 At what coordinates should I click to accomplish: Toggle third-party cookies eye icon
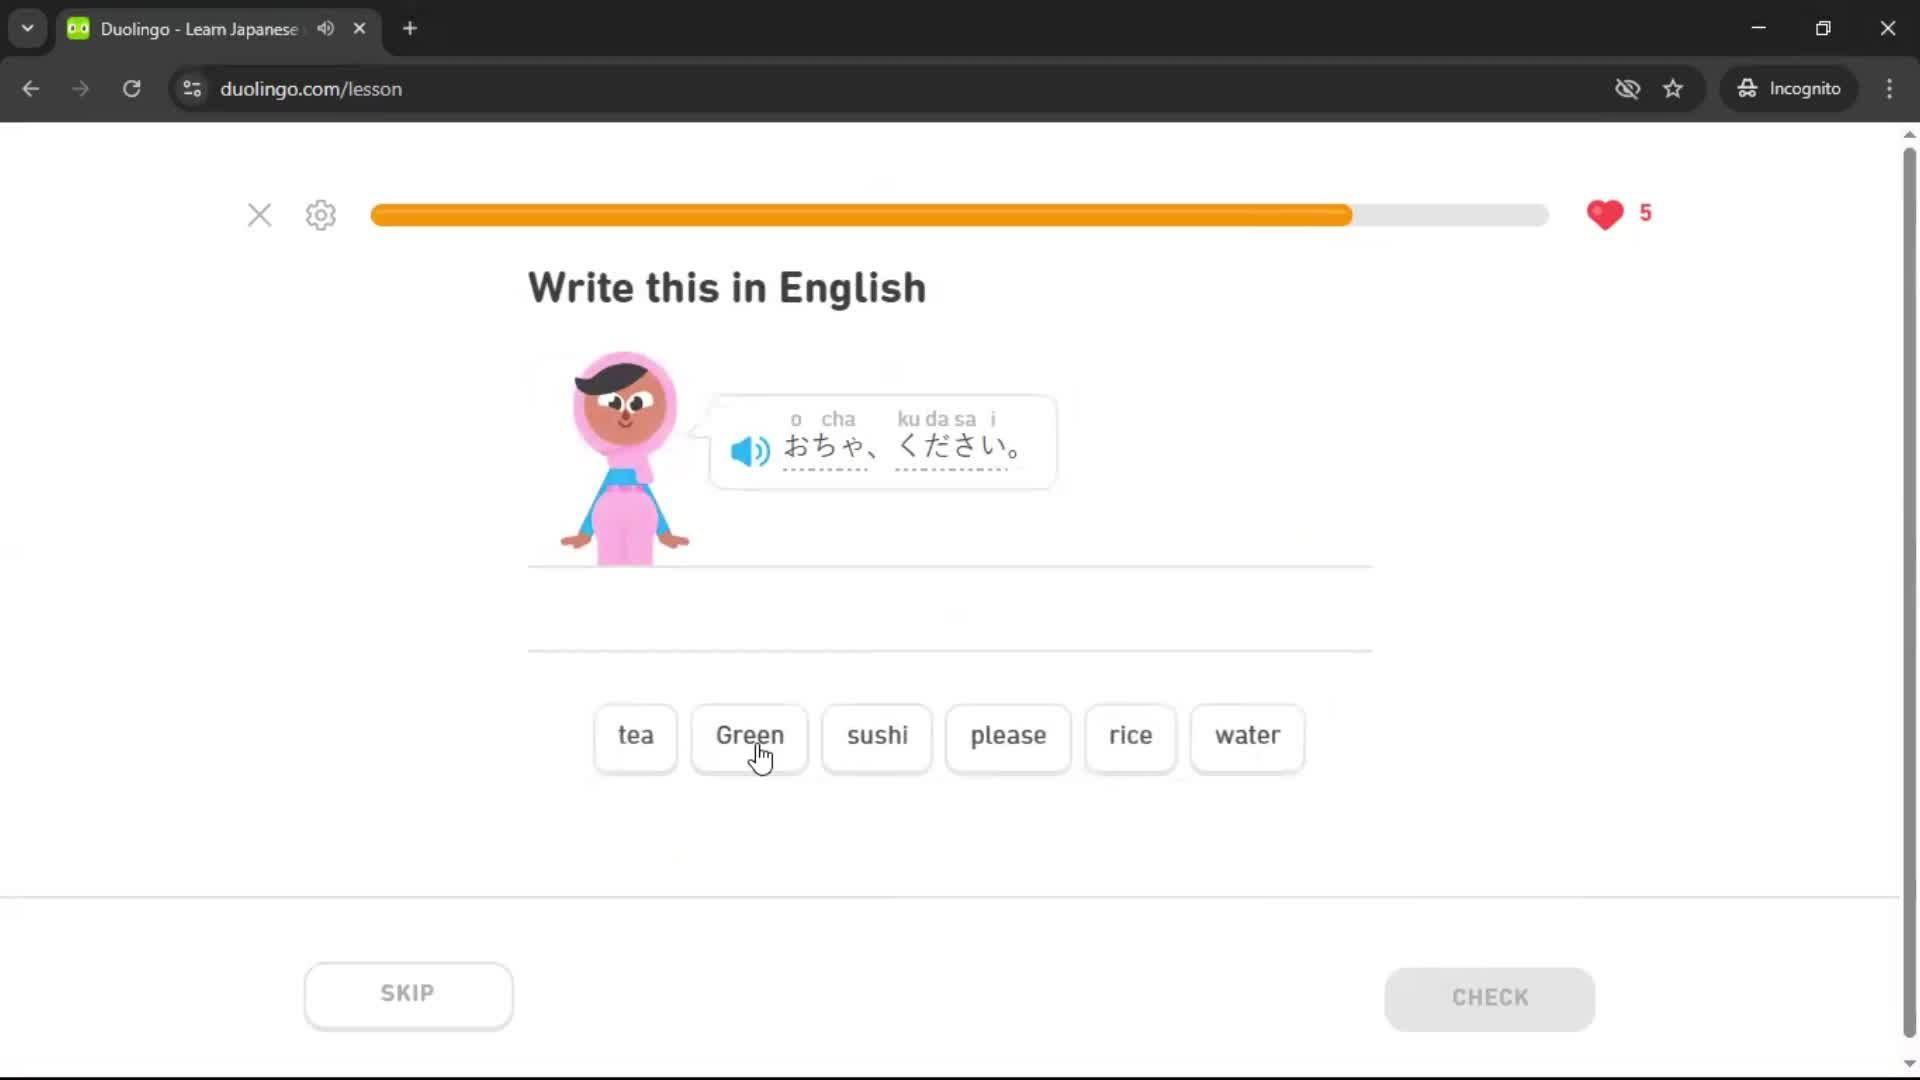tap(1627, 88)
